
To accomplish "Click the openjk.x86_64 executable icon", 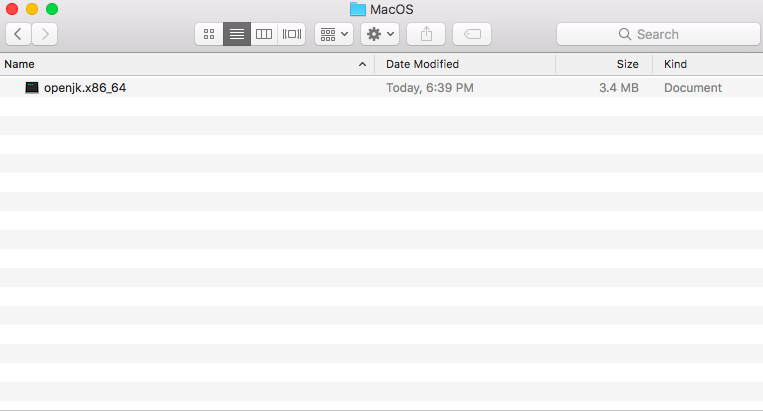I will pyautogui.click(x=32, y=88).
